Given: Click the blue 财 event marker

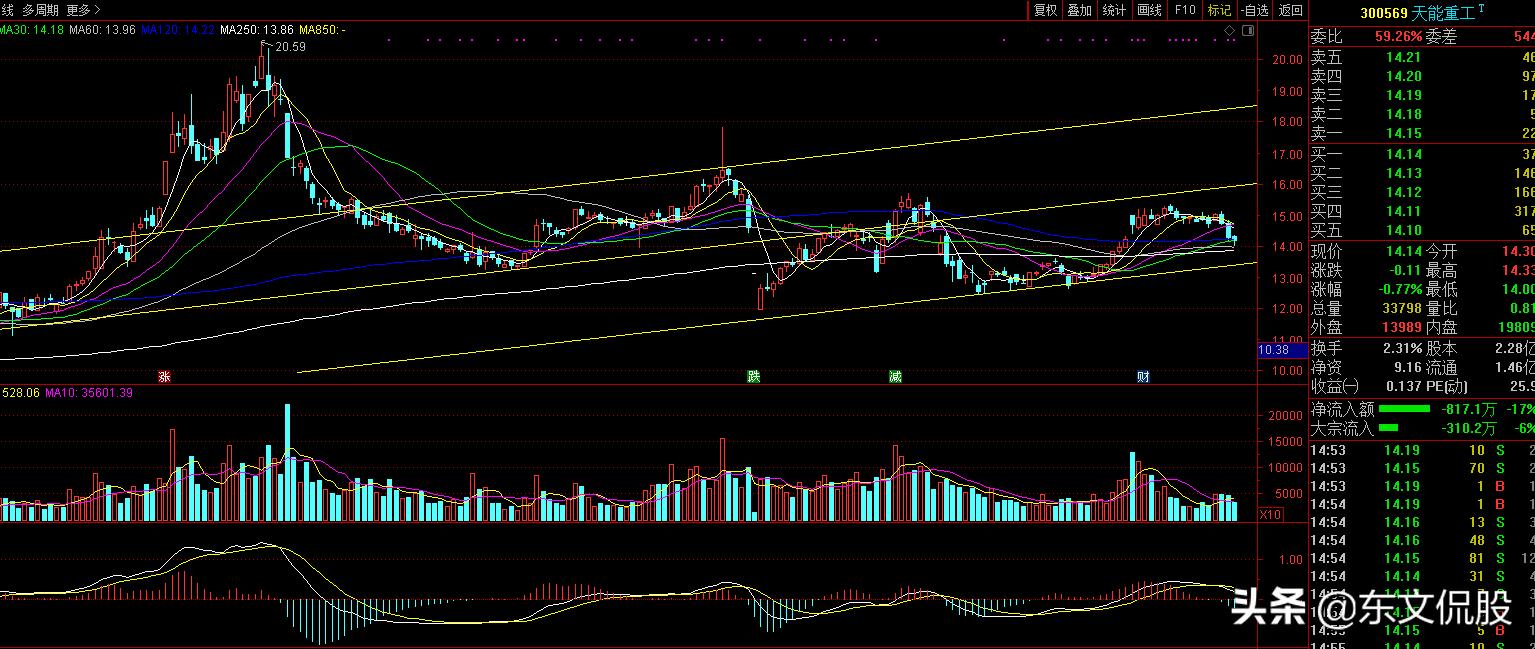Looking at the screenshot, I should [x=1143, y=377].
